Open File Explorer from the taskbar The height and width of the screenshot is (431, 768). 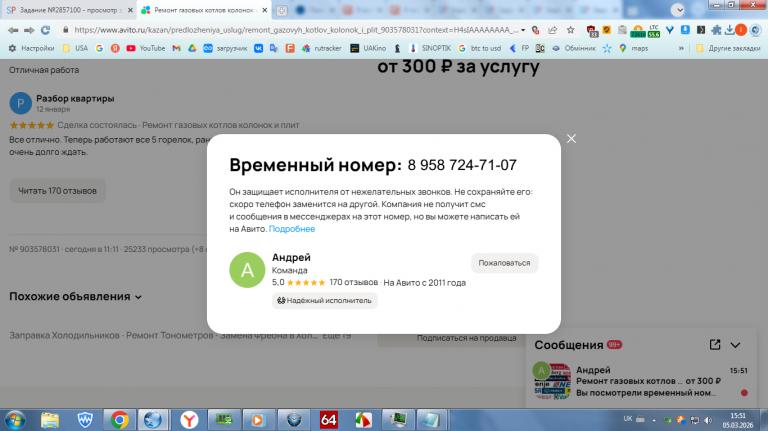click(49, 420)
